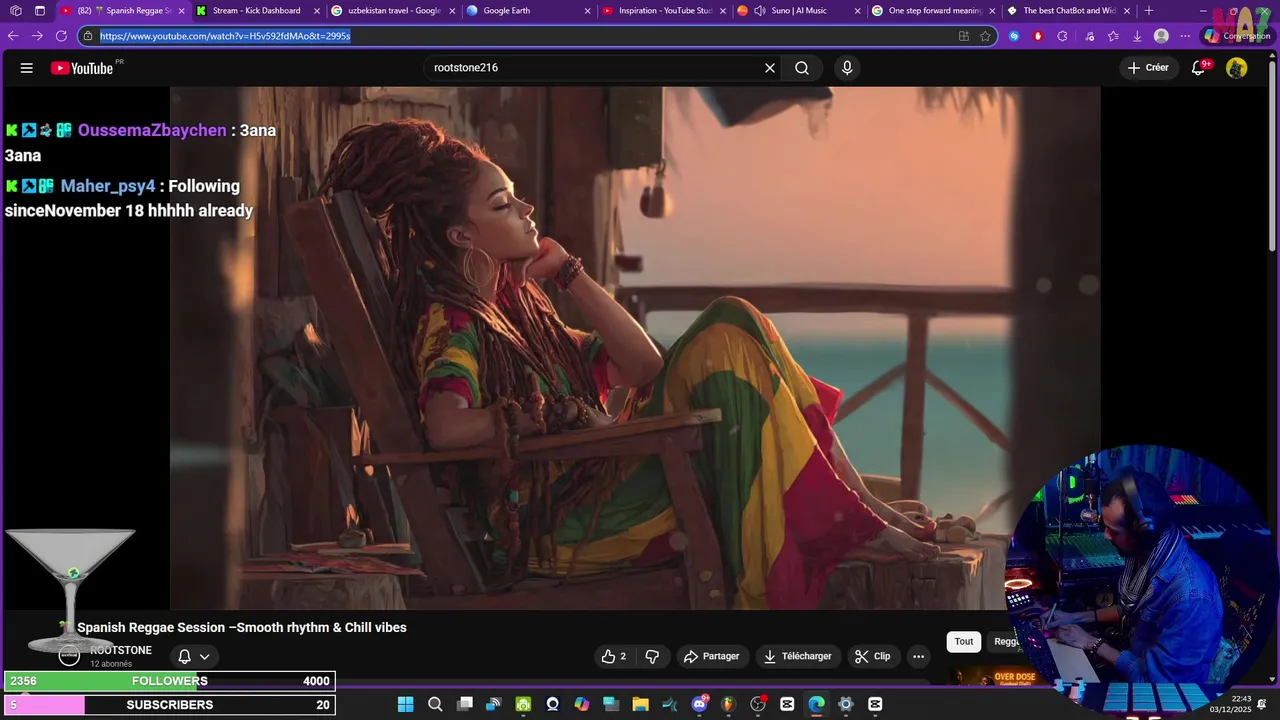
Task: Open more actions three-dot menu under video
Action: click(x=918, y=656)
